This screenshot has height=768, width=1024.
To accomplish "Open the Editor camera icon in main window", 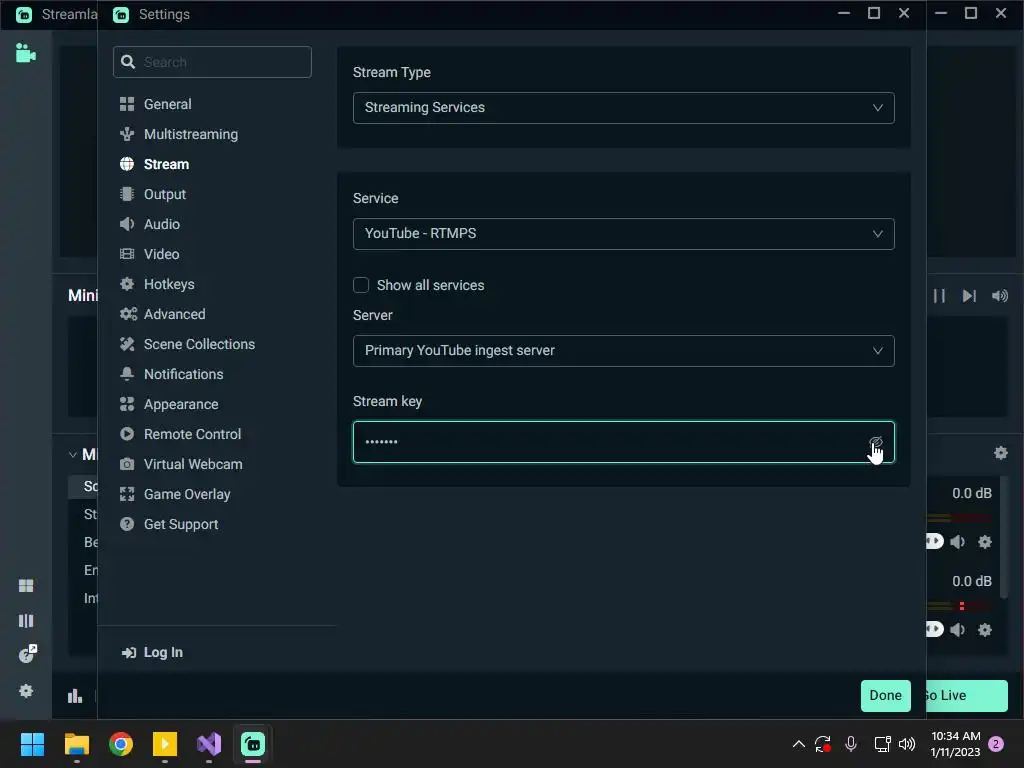I will click(25, 53).
